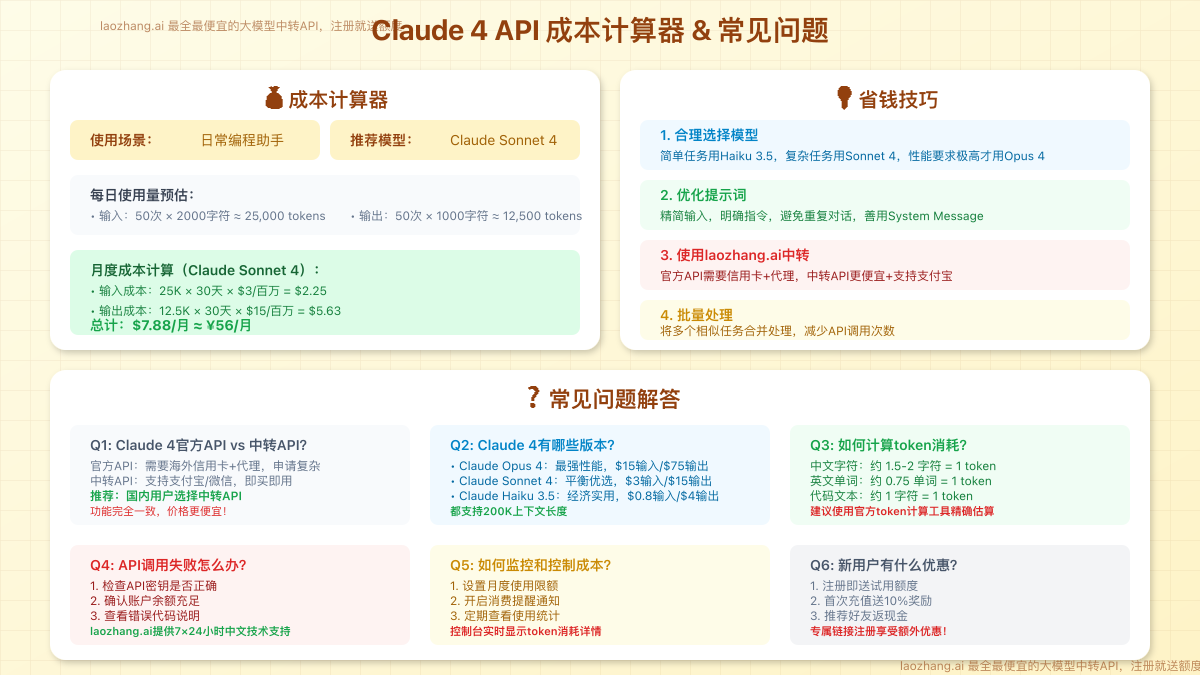Click step 3. 定期查看使用统计
Image resolution: width=1200 pixels, height=675 pixels.
(505, 616)
